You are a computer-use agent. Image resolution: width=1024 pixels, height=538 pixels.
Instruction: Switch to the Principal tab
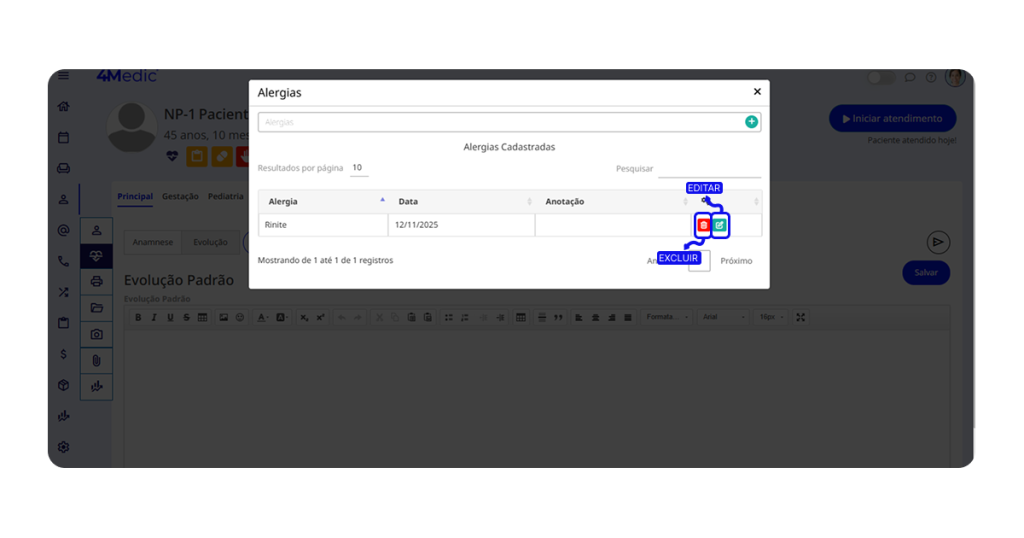coord(135,197)
